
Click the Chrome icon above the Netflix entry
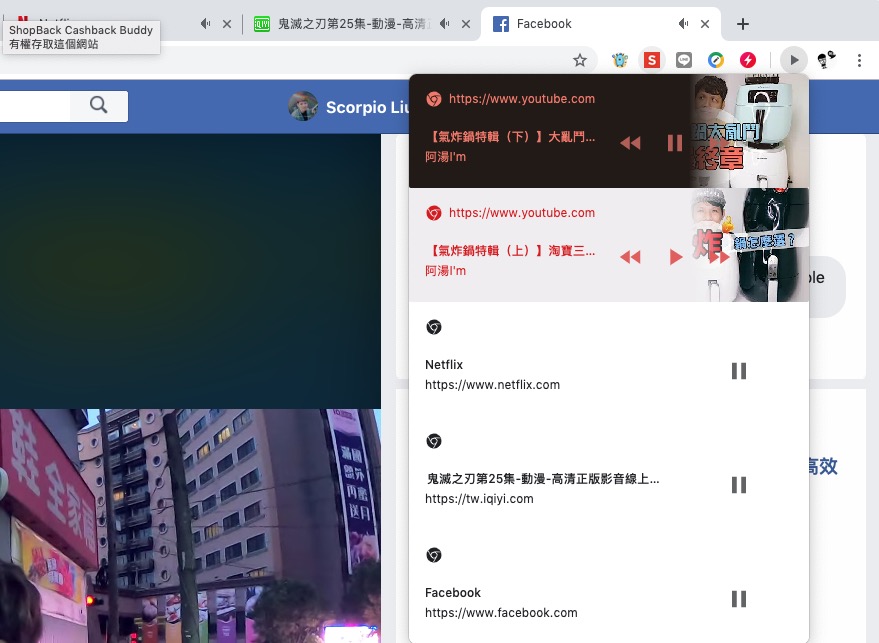(x=434, y=327)
